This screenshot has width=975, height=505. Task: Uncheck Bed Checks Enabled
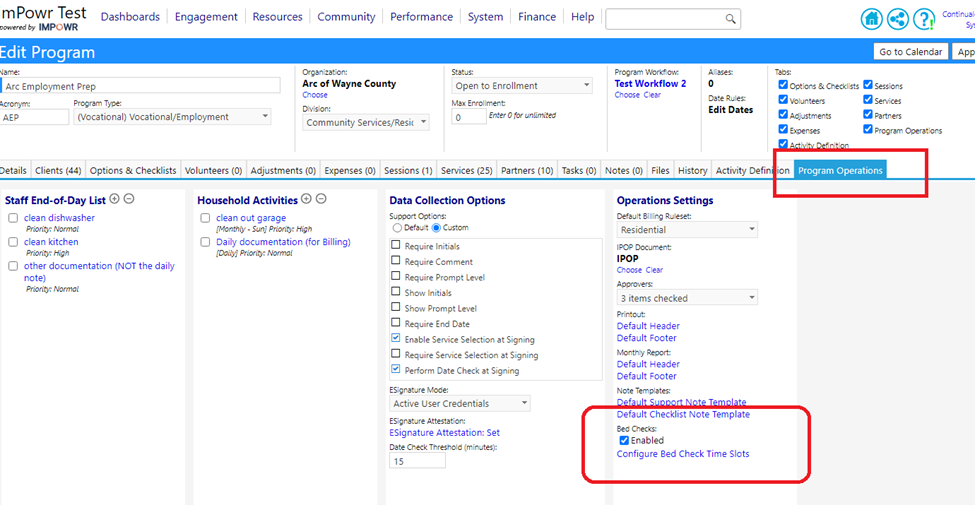coord(624,440)
